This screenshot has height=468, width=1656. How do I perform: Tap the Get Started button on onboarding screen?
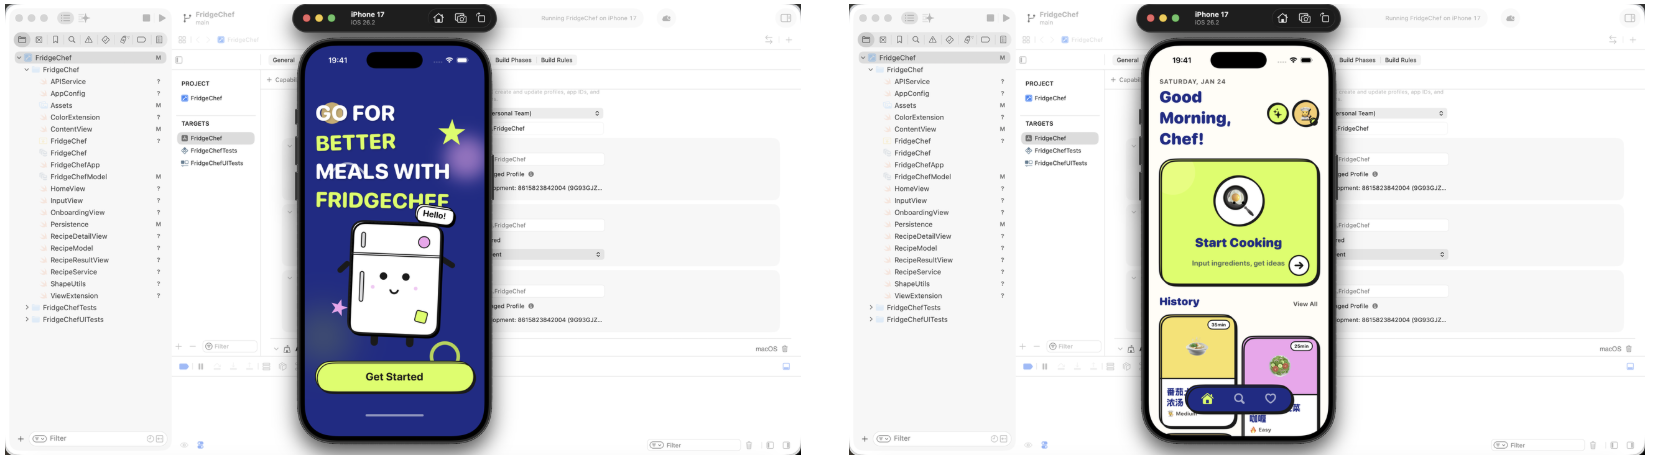point(394,377)
